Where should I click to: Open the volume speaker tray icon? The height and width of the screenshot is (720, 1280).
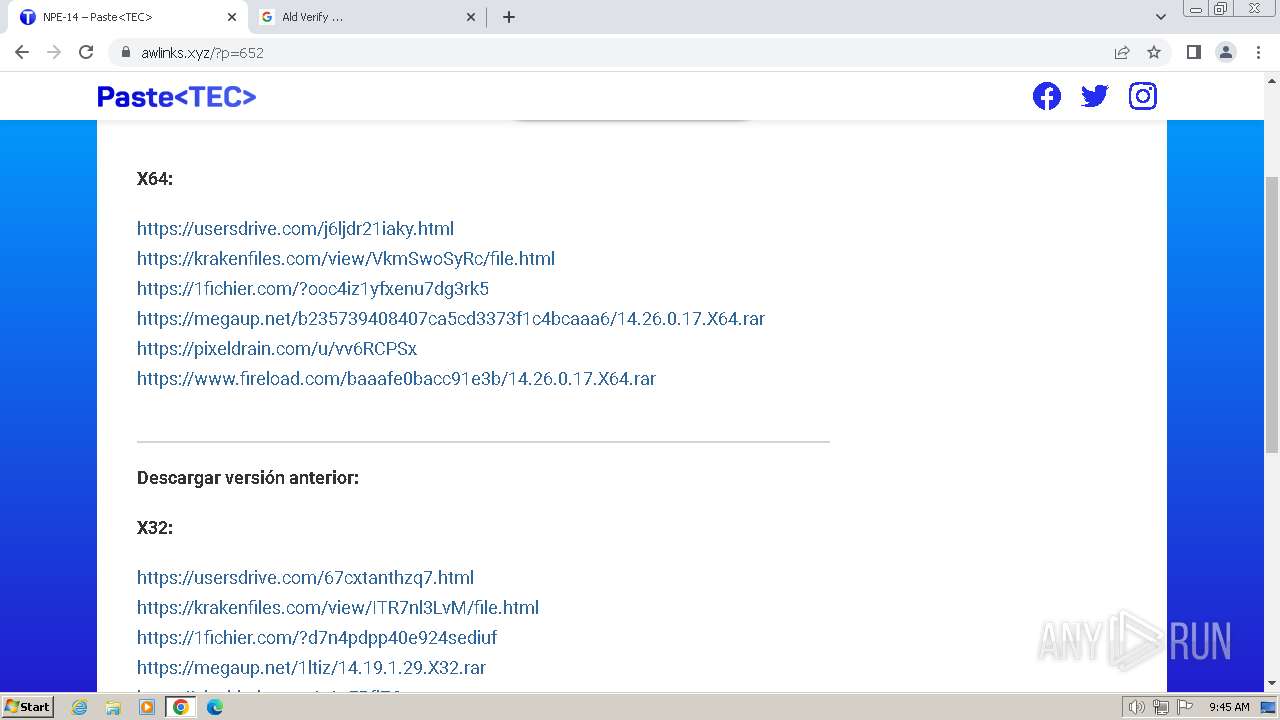(1137, 707)
